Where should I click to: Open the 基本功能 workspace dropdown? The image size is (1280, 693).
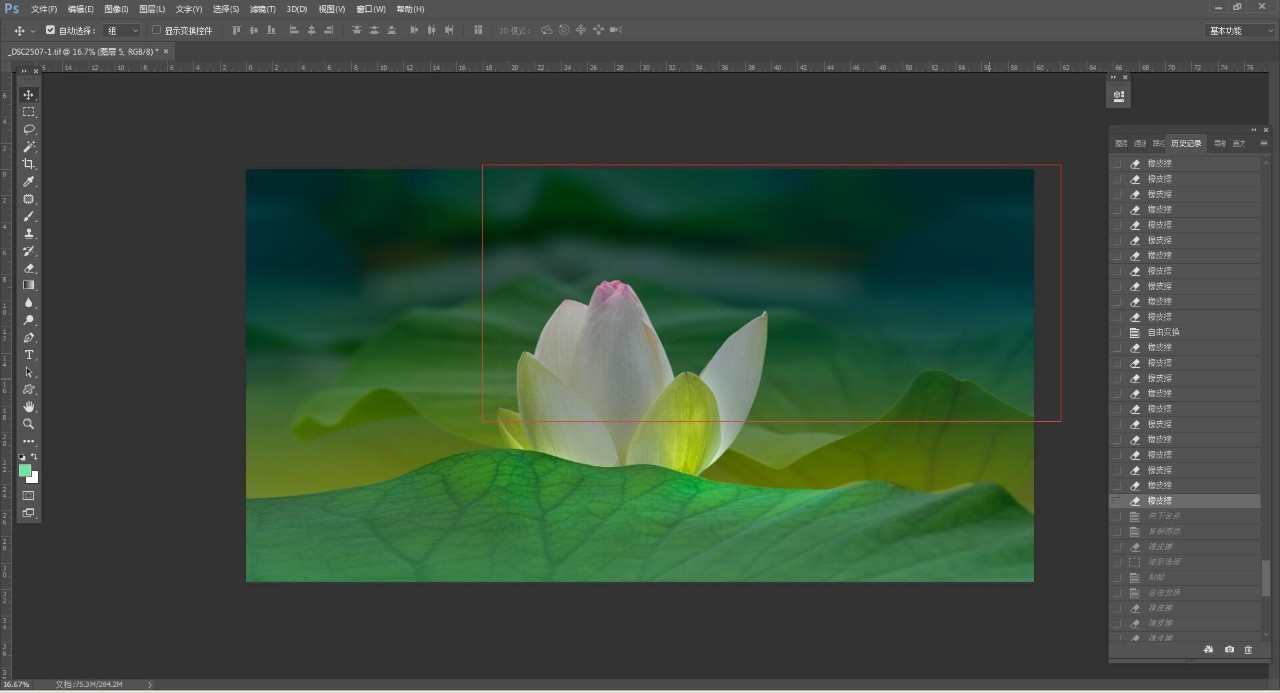(1238, 31)
